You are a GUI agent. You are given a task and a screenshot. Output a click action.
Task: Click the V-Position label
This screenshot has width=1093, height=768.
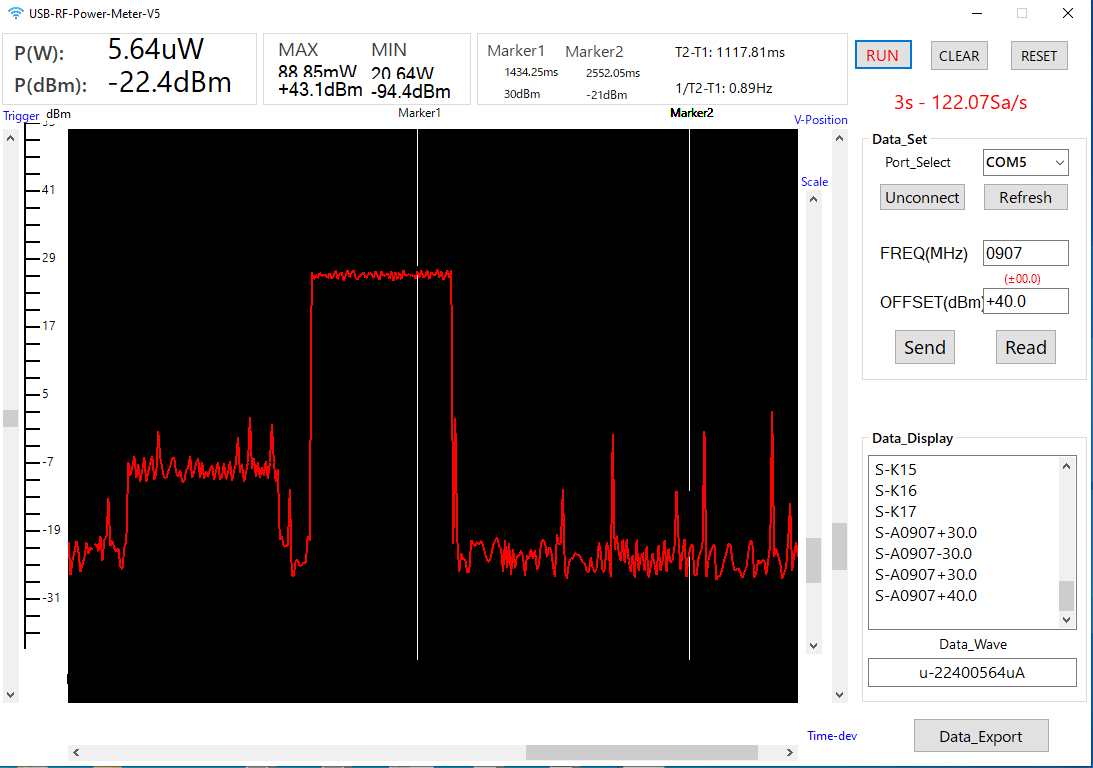tap(820, 120)
